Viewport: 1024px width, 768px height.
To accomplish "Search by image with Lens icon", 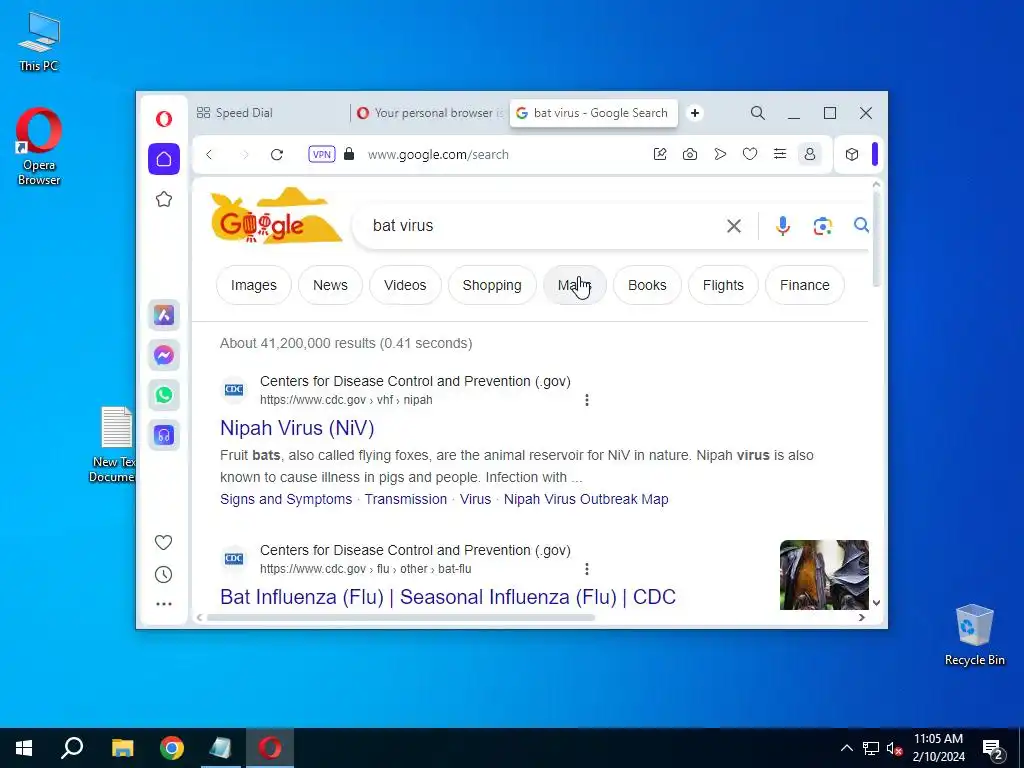I will [x=822, y=226].
